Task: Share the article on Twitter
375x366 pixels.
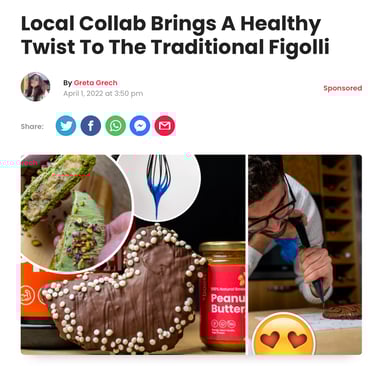Action: [66, 126]
